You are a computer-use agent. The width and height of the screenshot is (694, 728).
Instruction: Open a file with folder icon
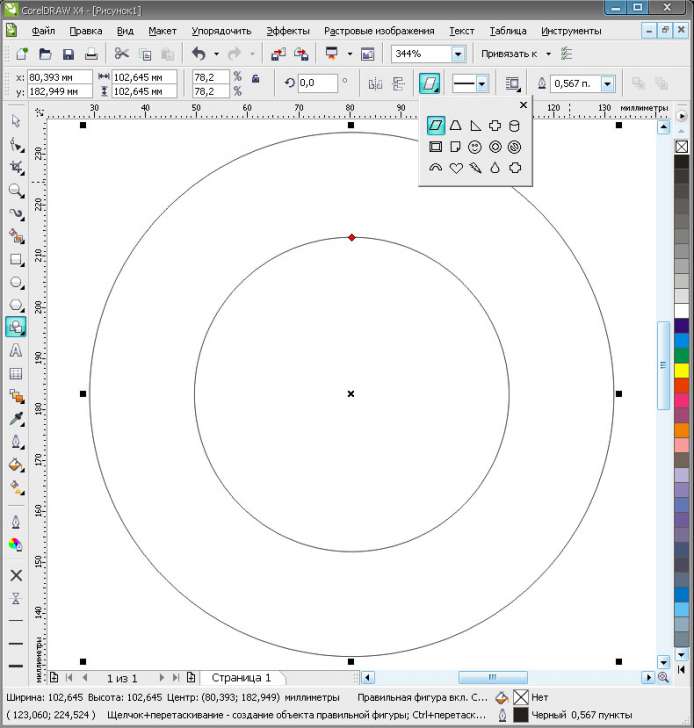(x=45, y=54)
